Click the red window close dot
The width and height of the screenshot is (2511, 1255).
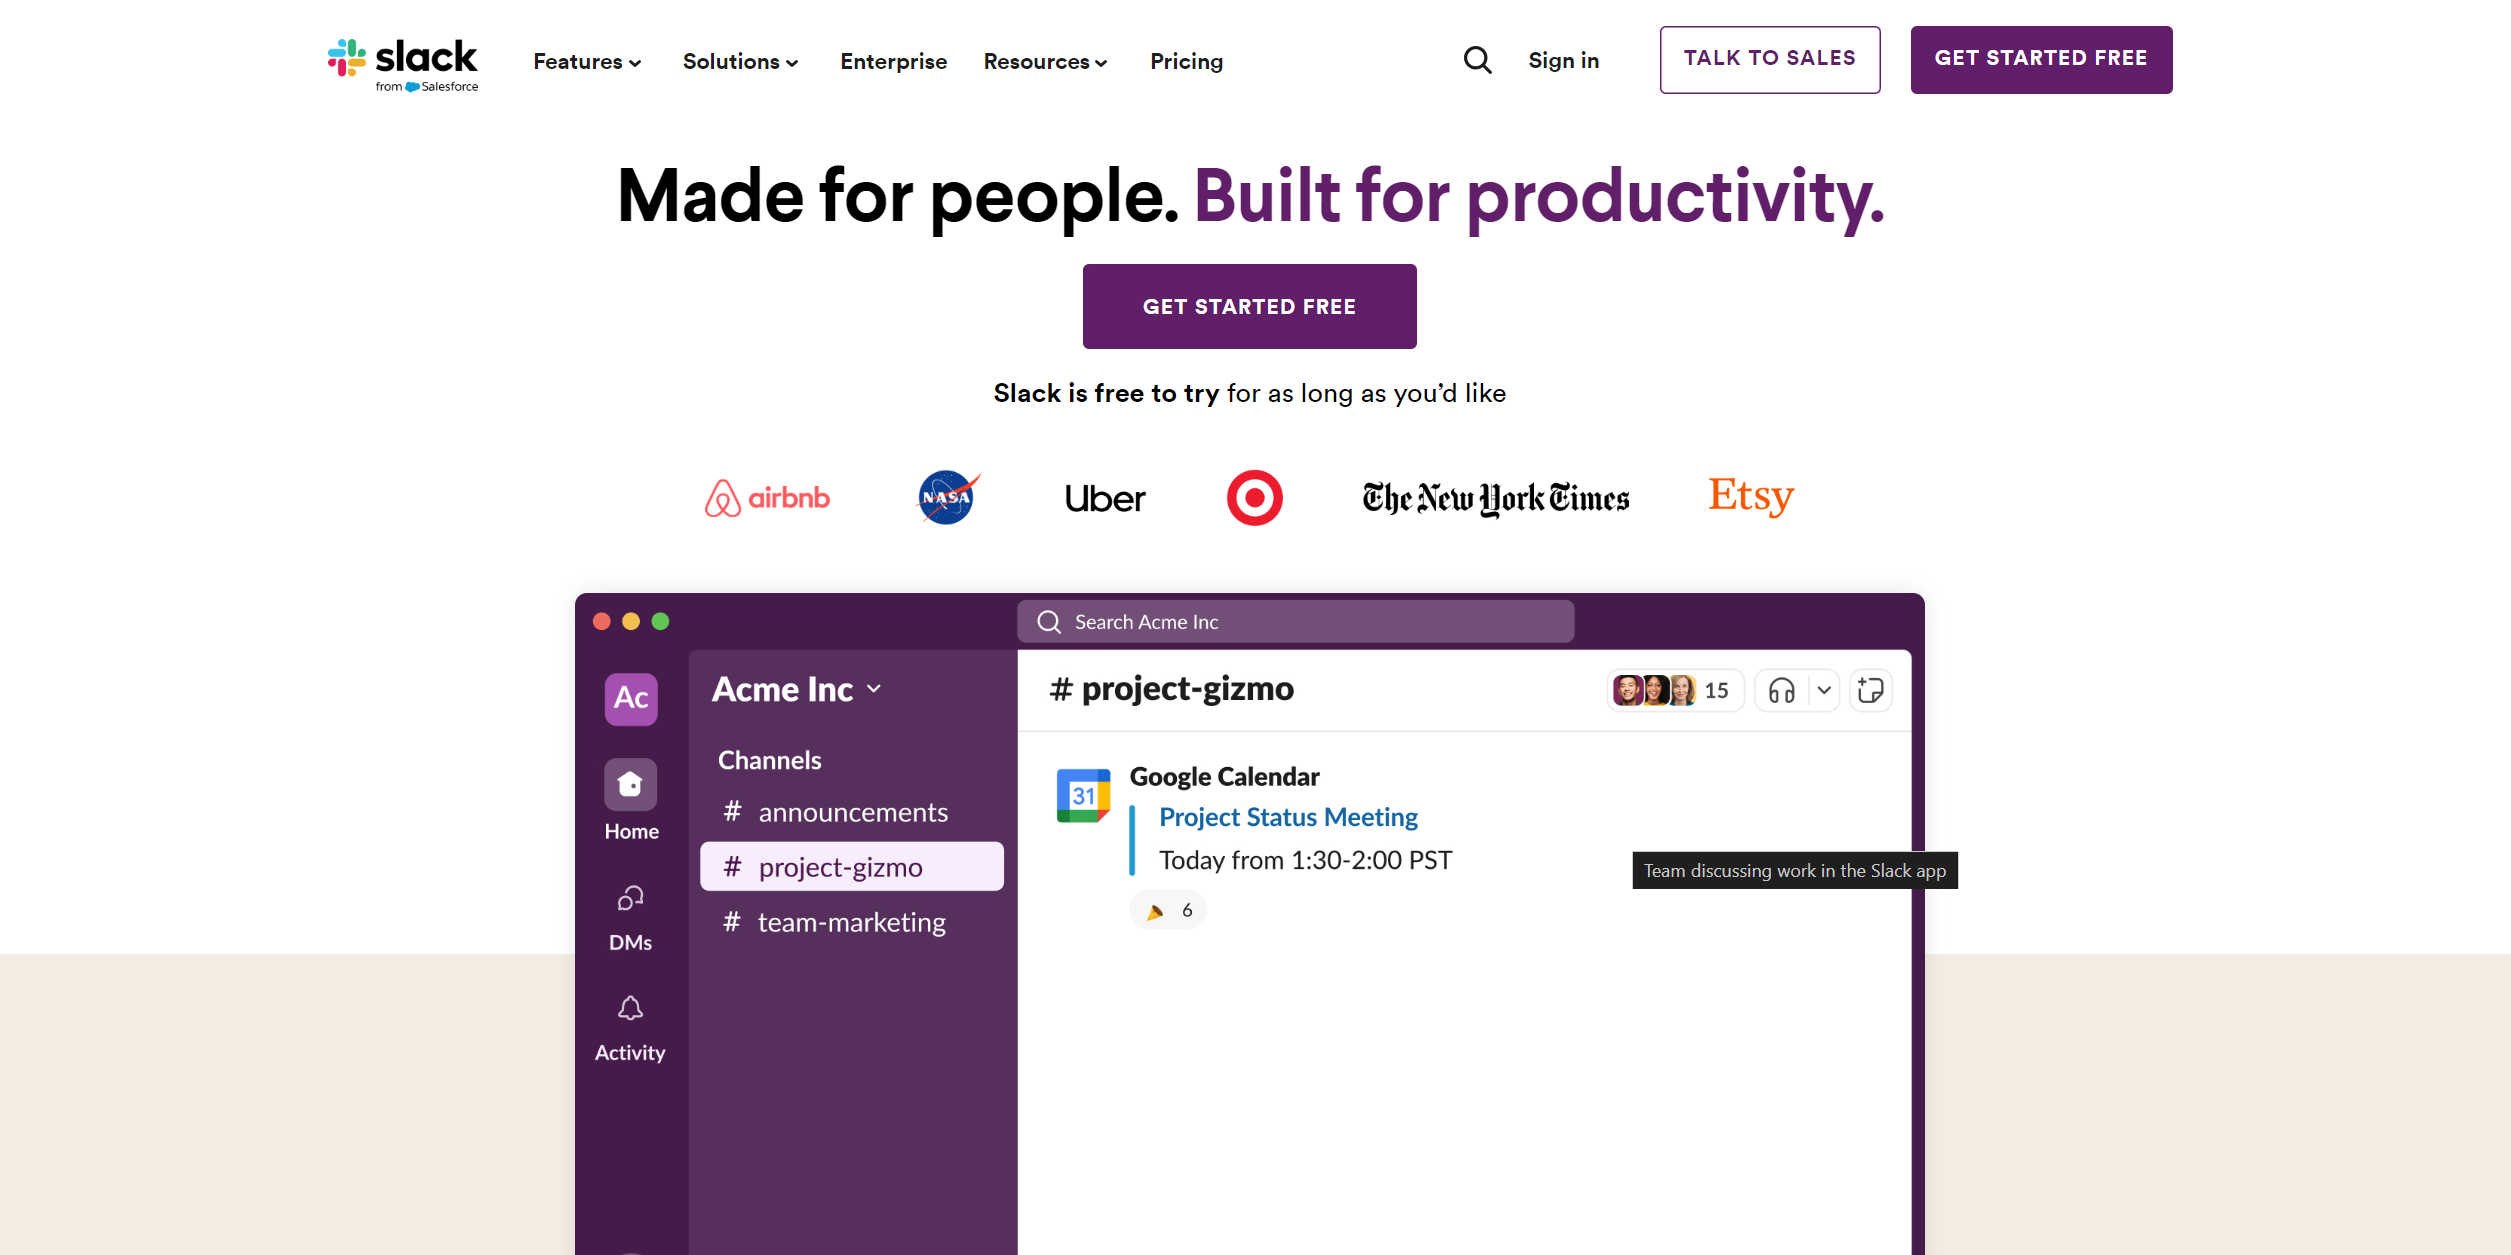(x=602, y=621)
